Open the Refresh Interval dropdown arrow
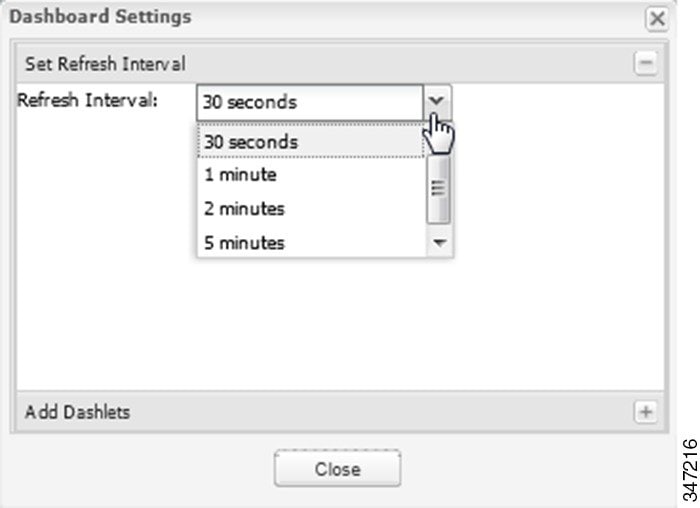700x508 pixels. [438, 102]
